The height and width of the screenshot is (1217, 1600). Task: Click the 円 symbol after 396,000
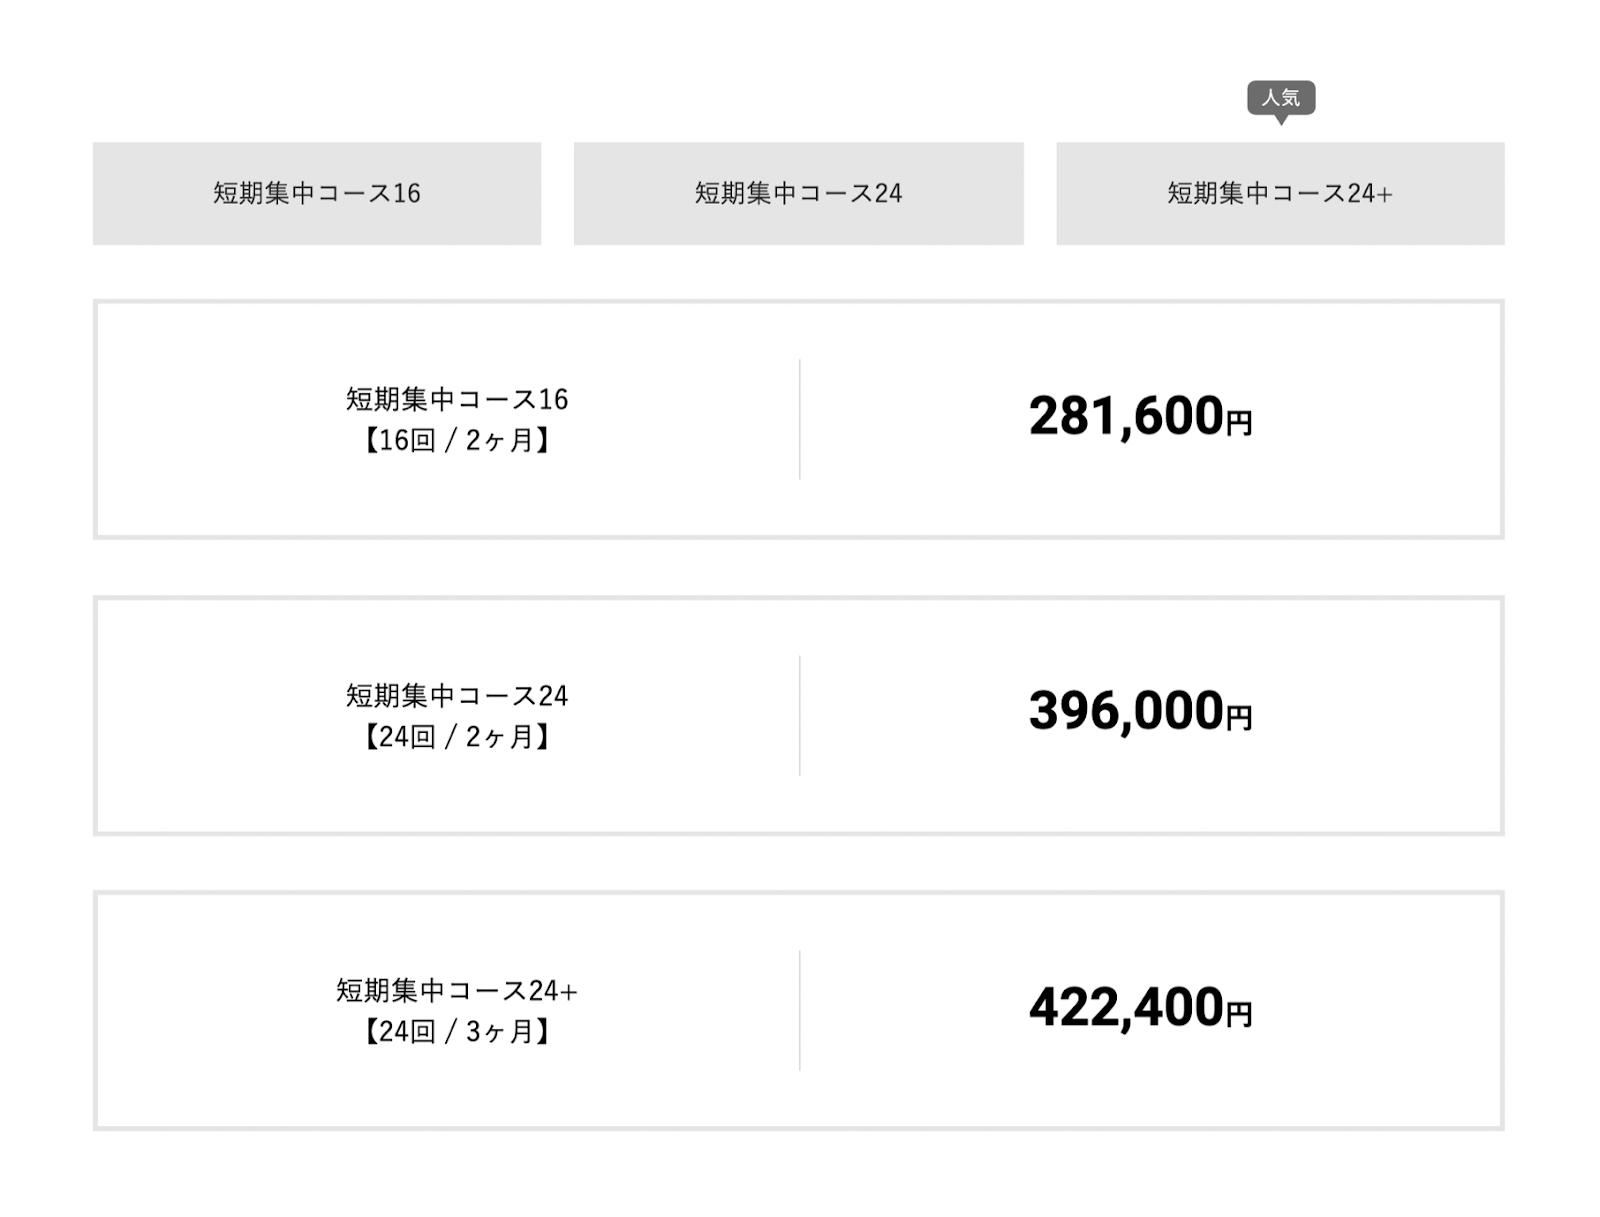tap(1239, 718)
